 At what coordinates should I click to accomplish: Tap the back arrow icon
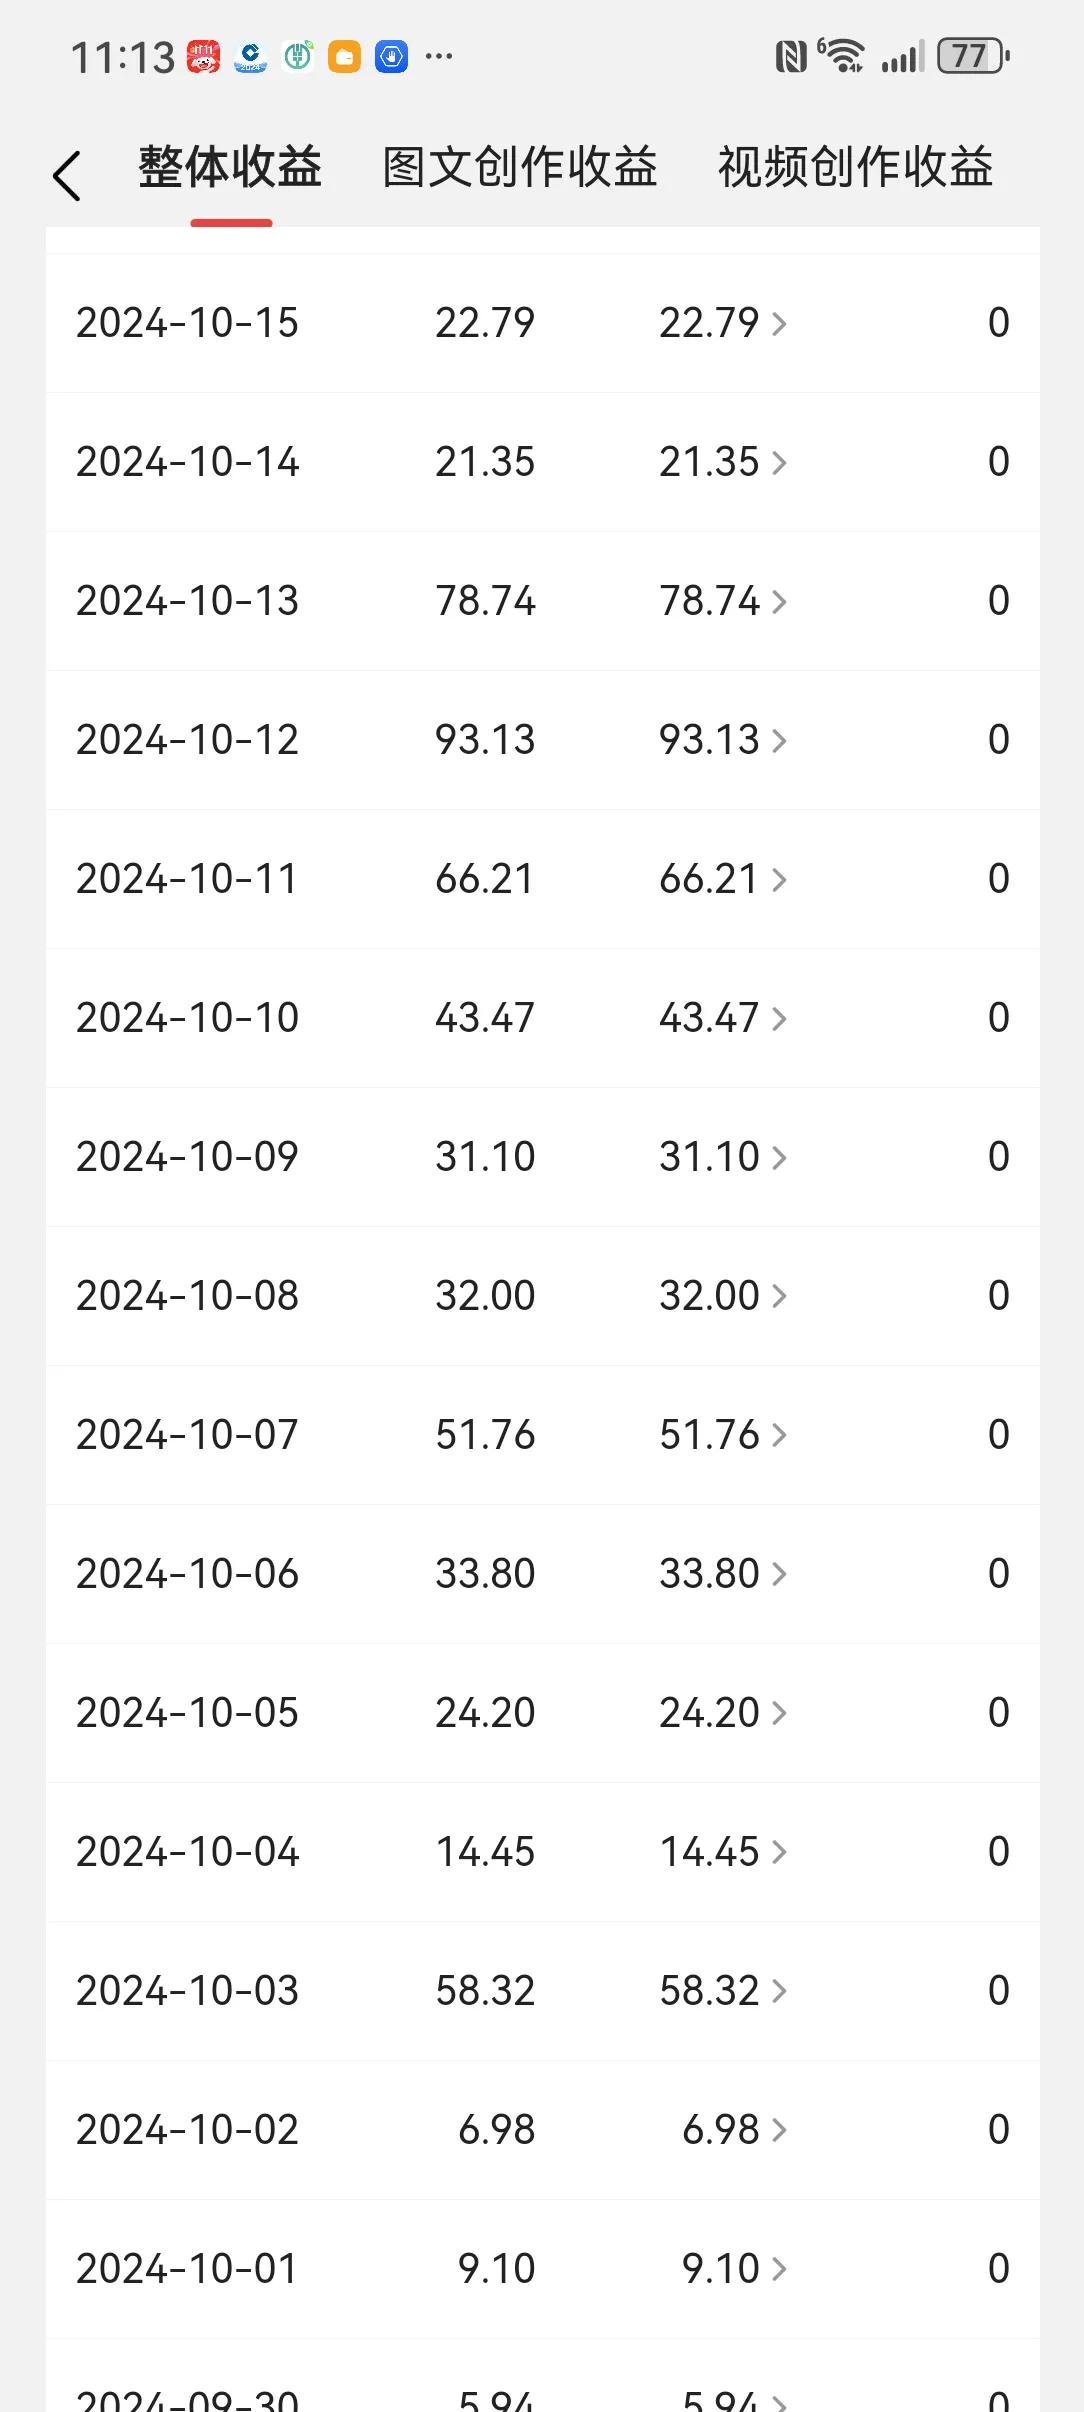click(66, 177)
